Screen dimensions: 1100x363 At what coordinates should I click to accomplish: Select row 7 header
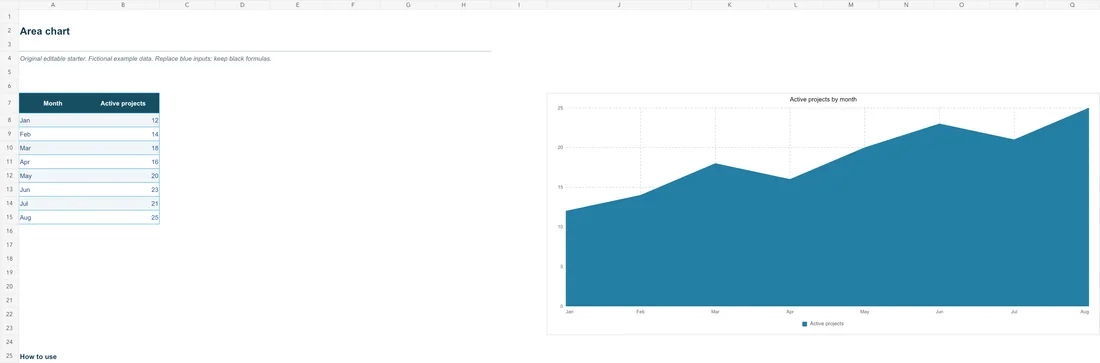(x=9, y=103)
